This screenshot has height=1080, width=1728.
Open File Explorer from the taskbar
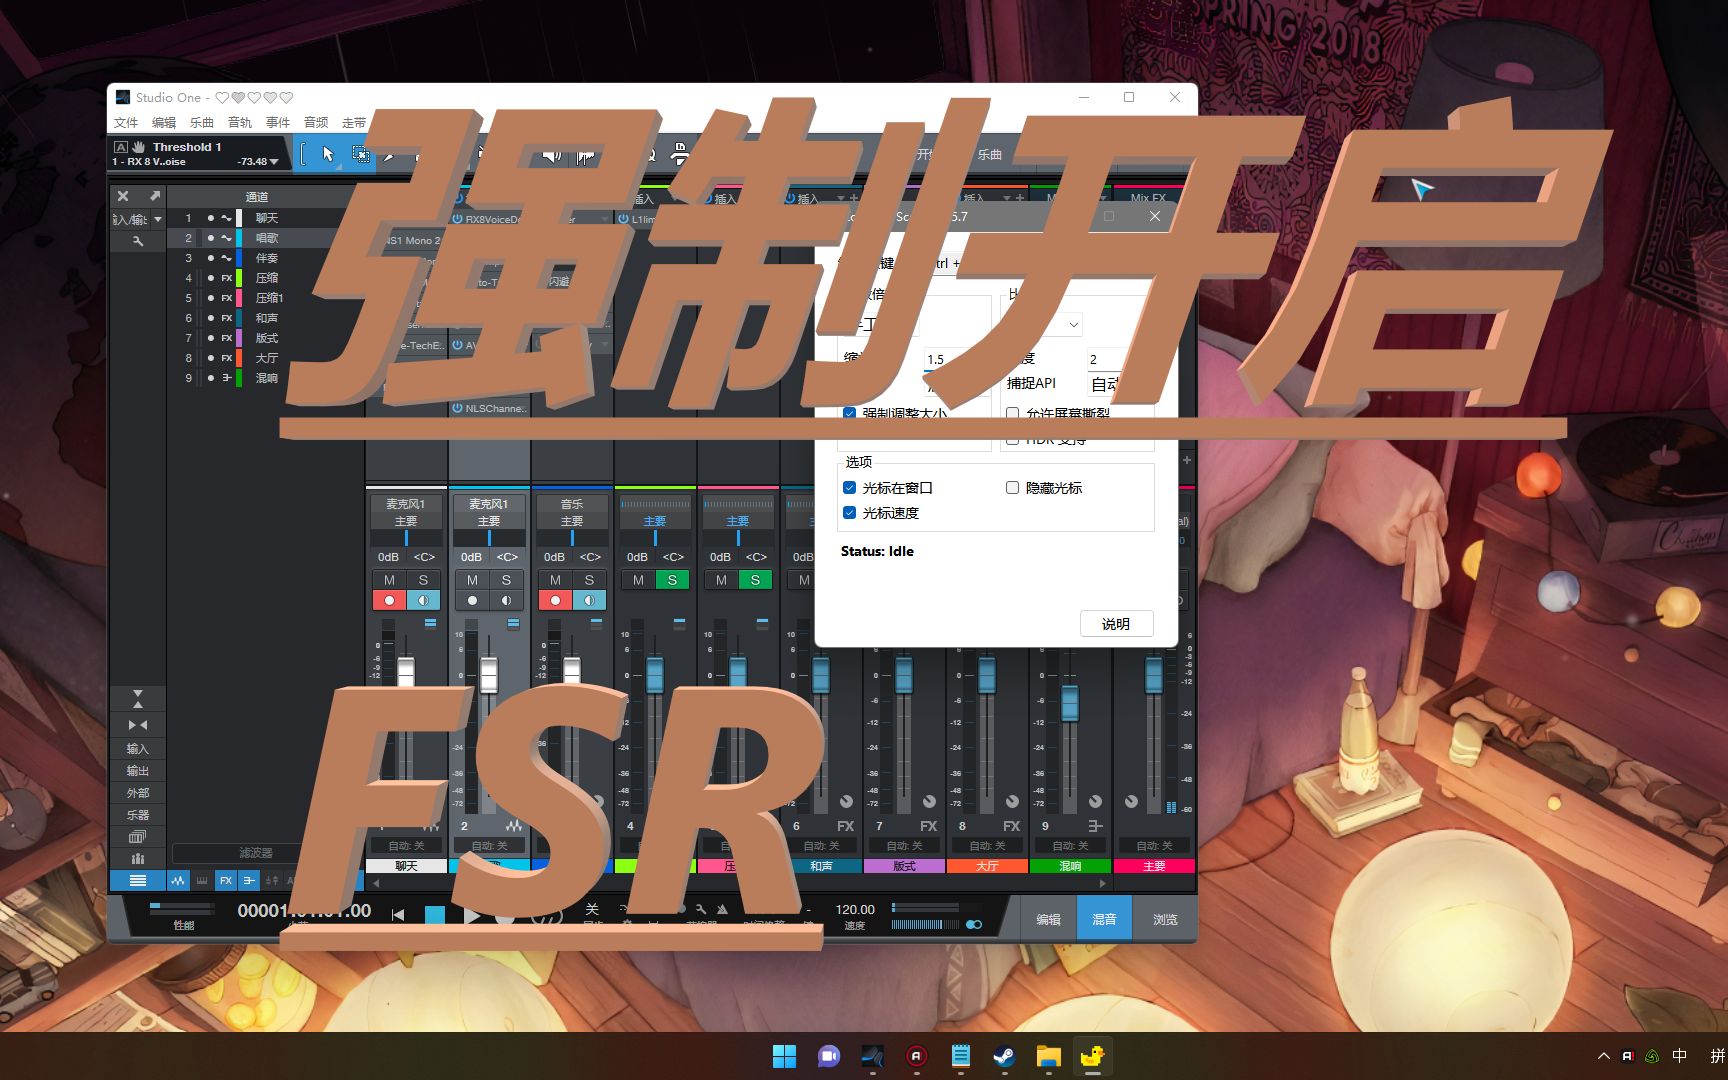[1048, 1056]
